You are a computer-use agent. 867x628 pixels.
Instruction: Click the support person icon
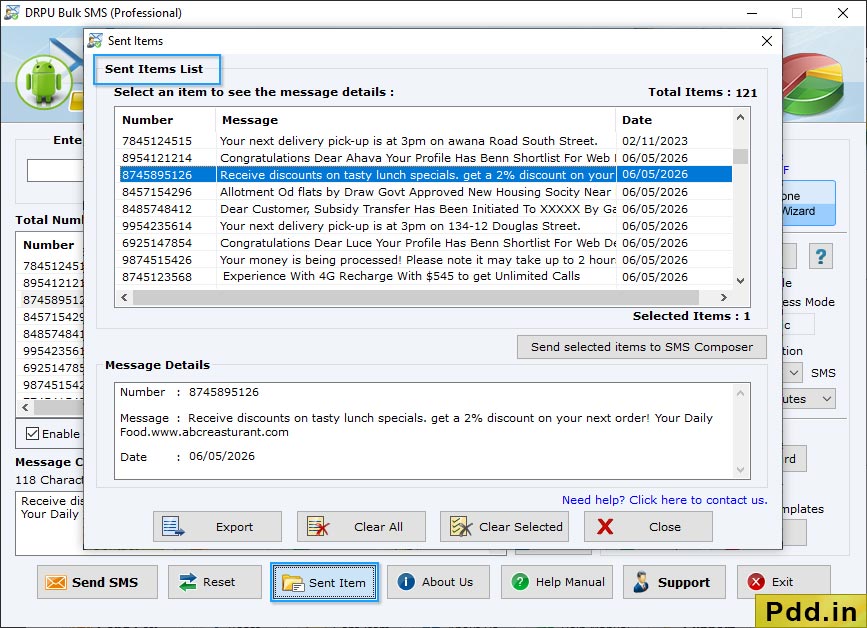[641, 582]
